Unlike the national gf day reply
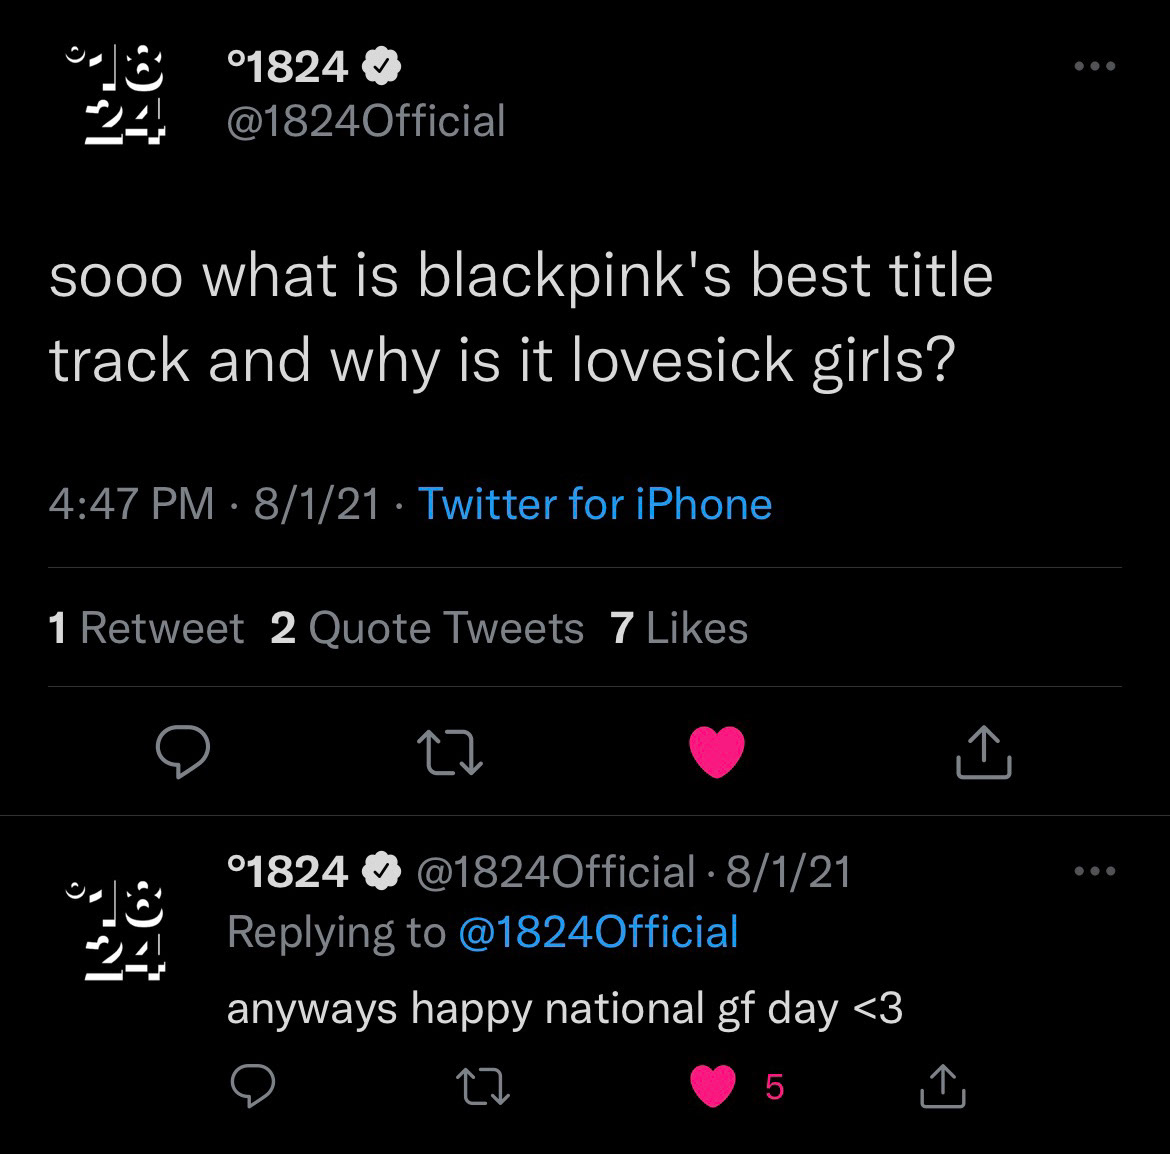 pyautogui.click(x=713, y=1087)
